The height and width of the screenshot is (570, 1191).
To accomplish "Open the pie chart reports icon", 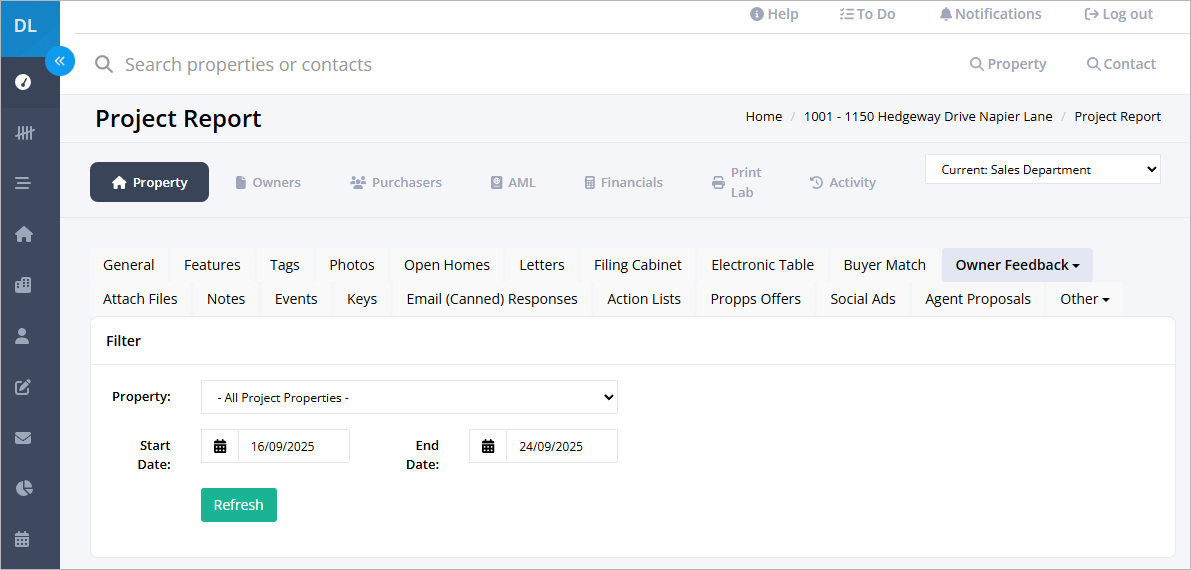I will tap(24, 487).
